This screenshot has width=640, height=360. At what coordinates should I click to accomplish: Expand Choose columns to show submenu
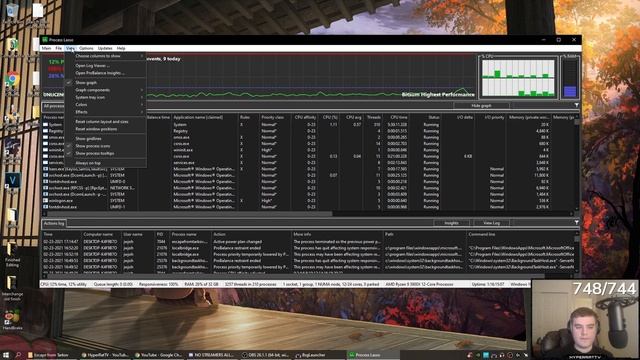(106, 56)
